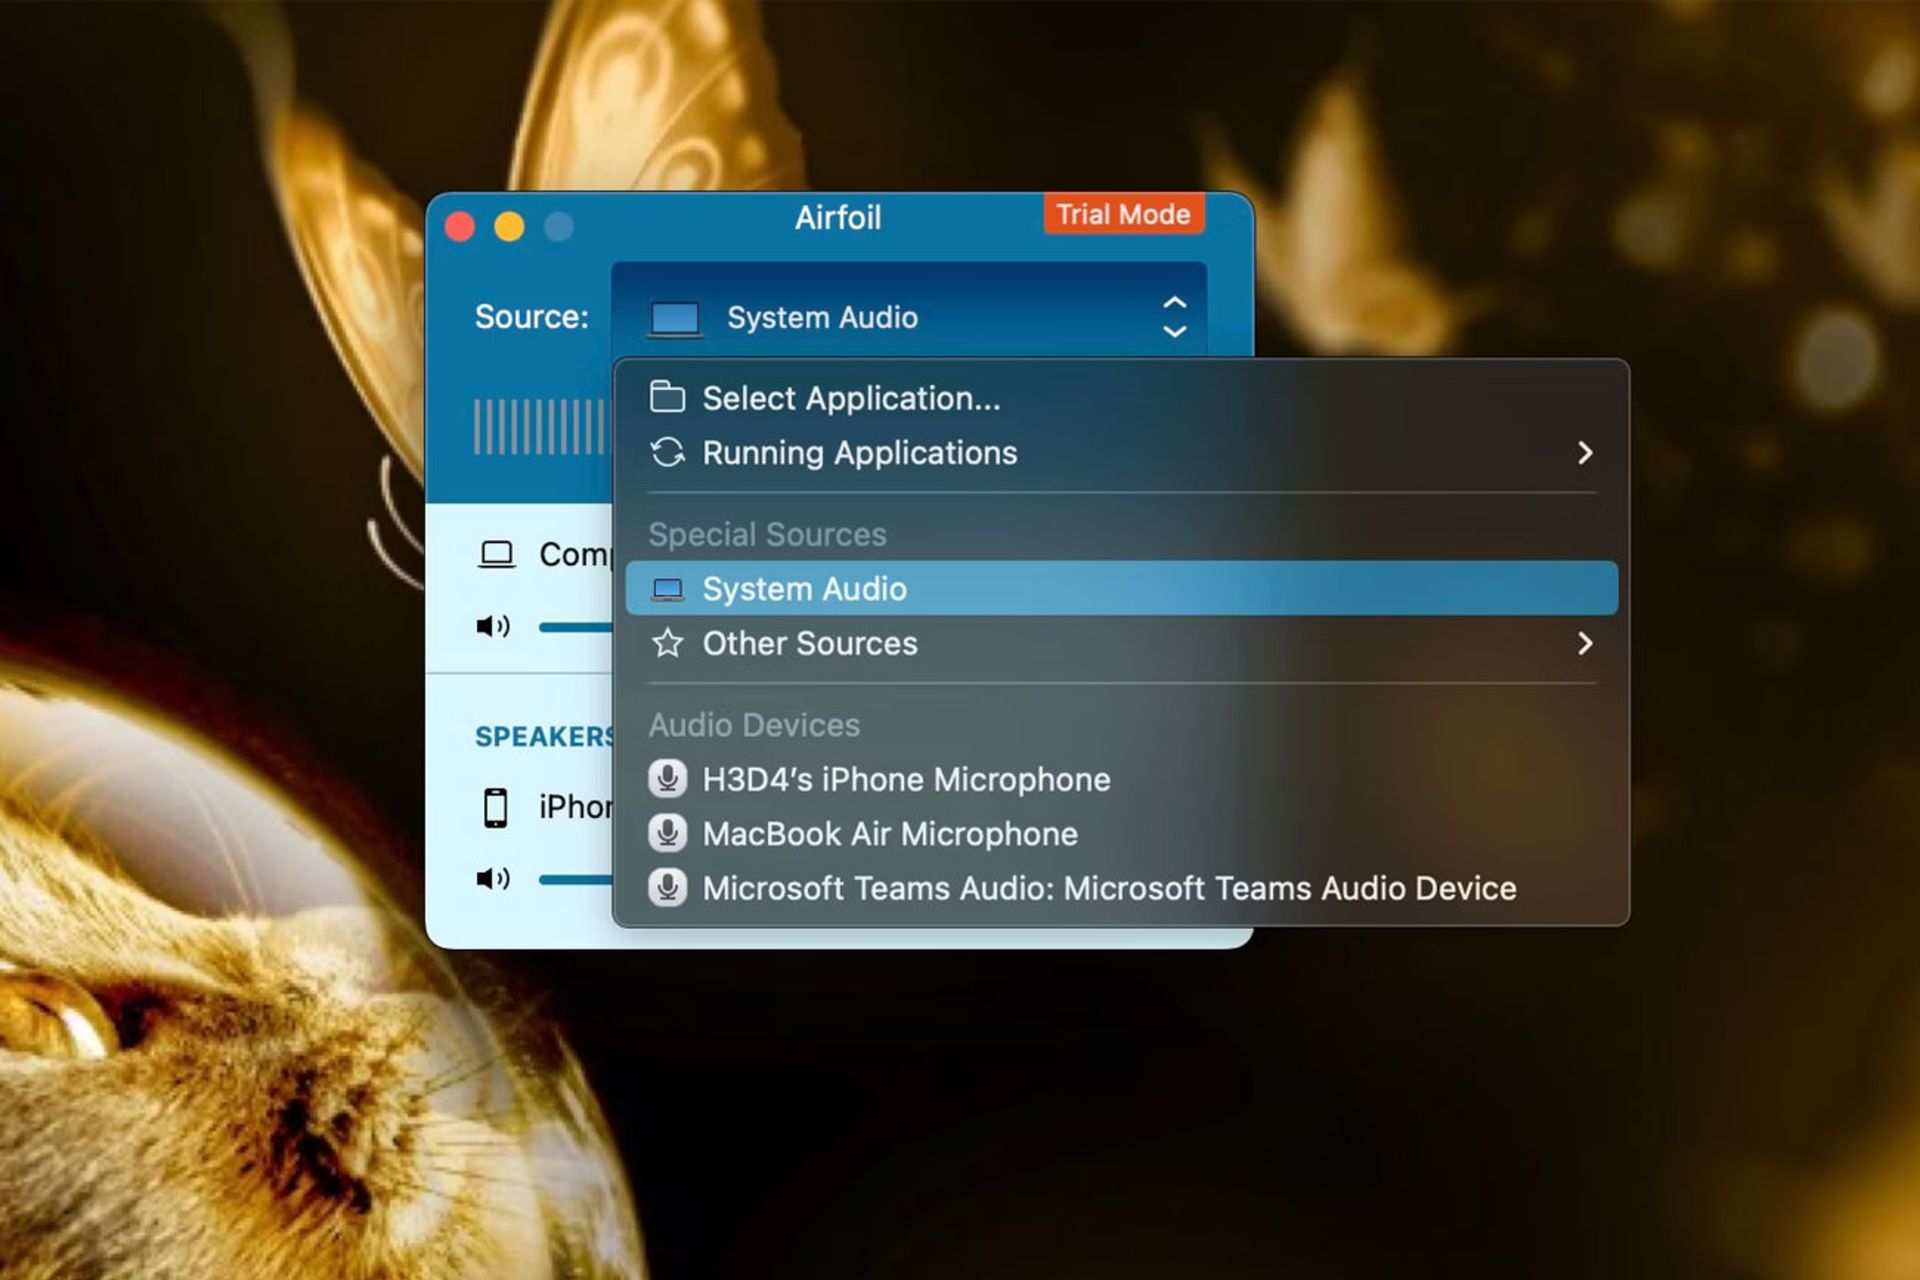Click the Trial Mode badge

[1124, 214]
